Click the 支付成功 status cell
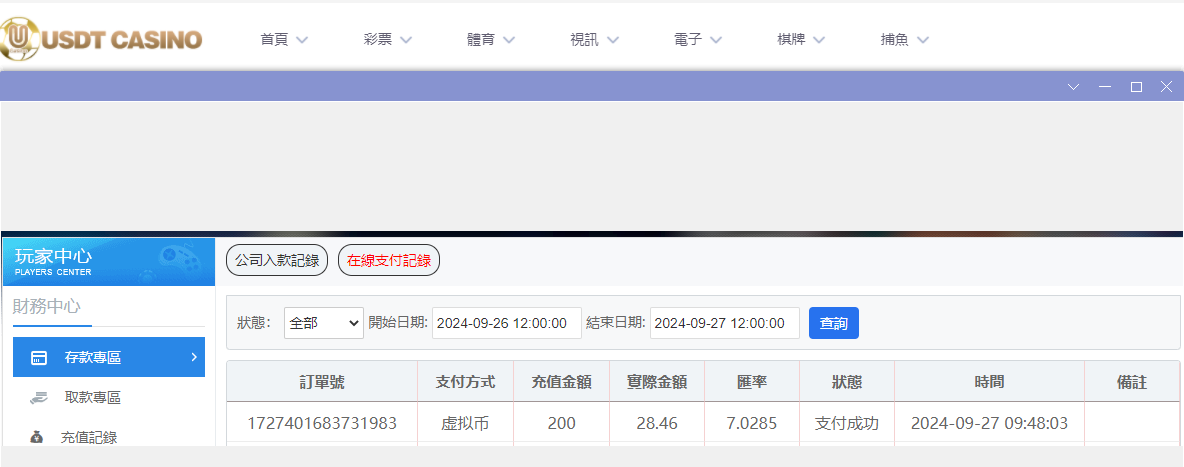This screenshot has height=467, width=1184. (x=846, y=423)
